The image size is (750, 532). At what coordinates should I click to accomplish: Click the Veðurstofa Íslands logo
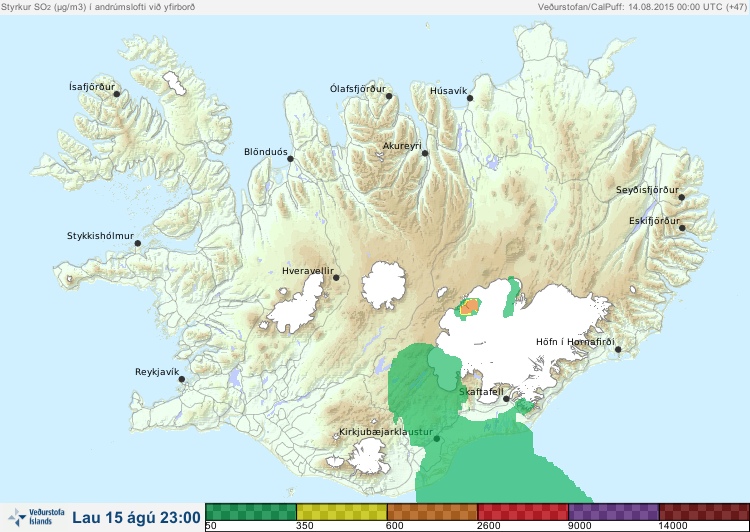tap(36, 517)
